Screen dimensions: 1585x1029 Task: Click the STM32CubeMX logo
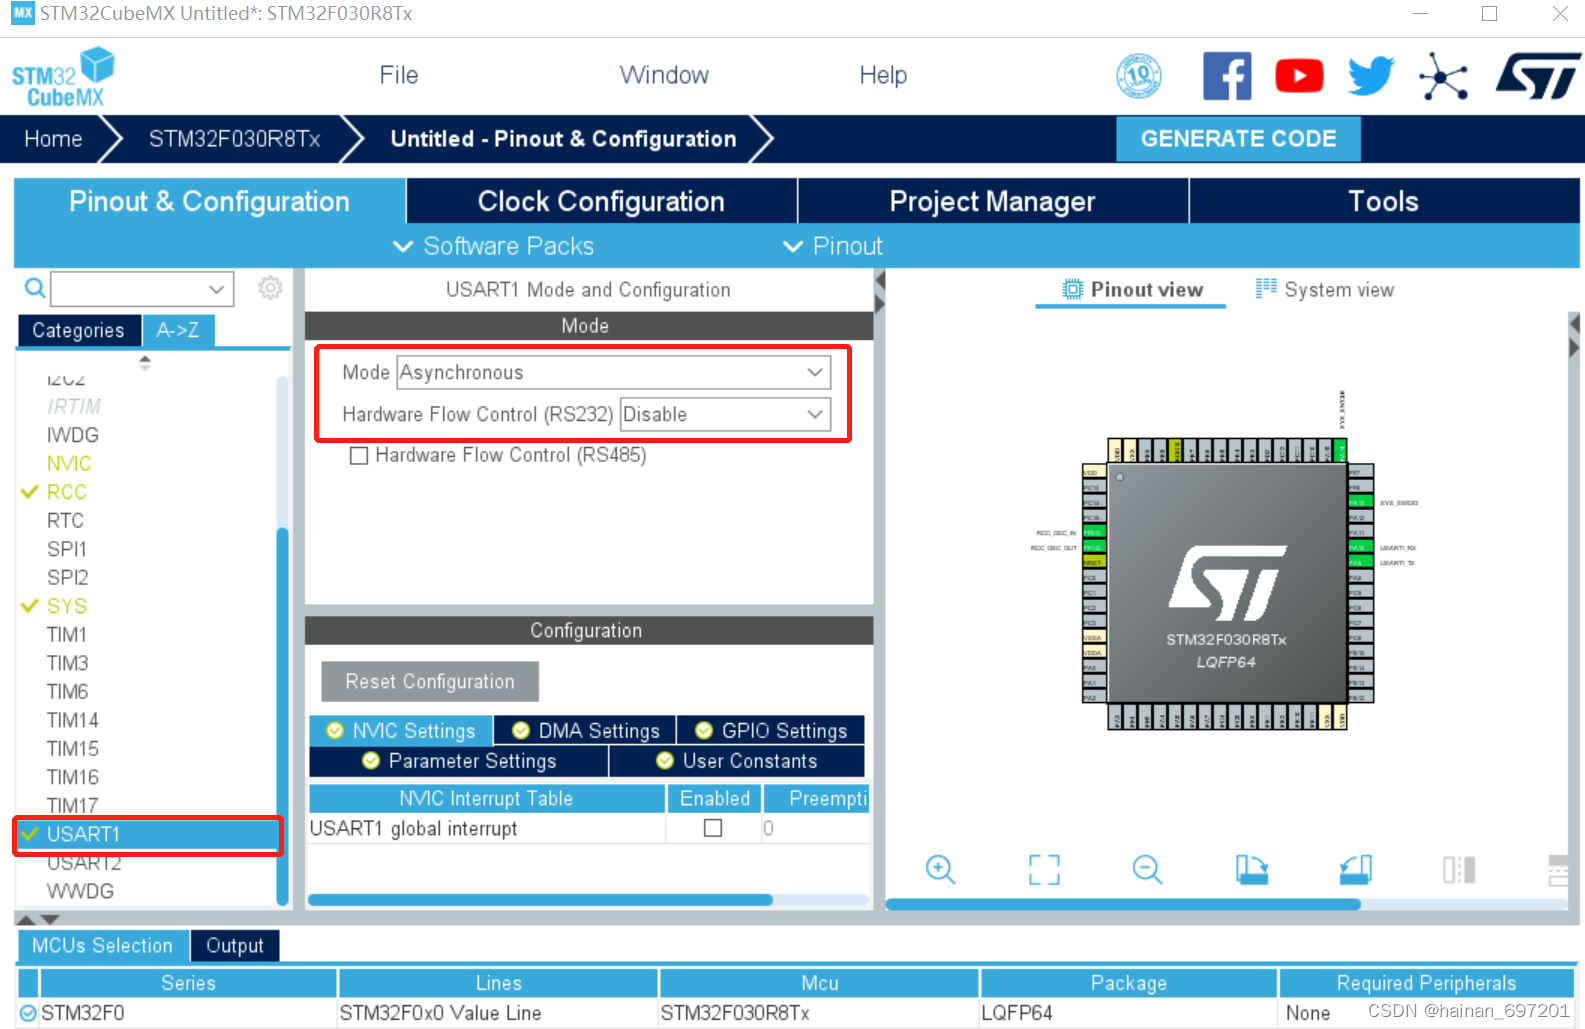[x=62, y=77]
